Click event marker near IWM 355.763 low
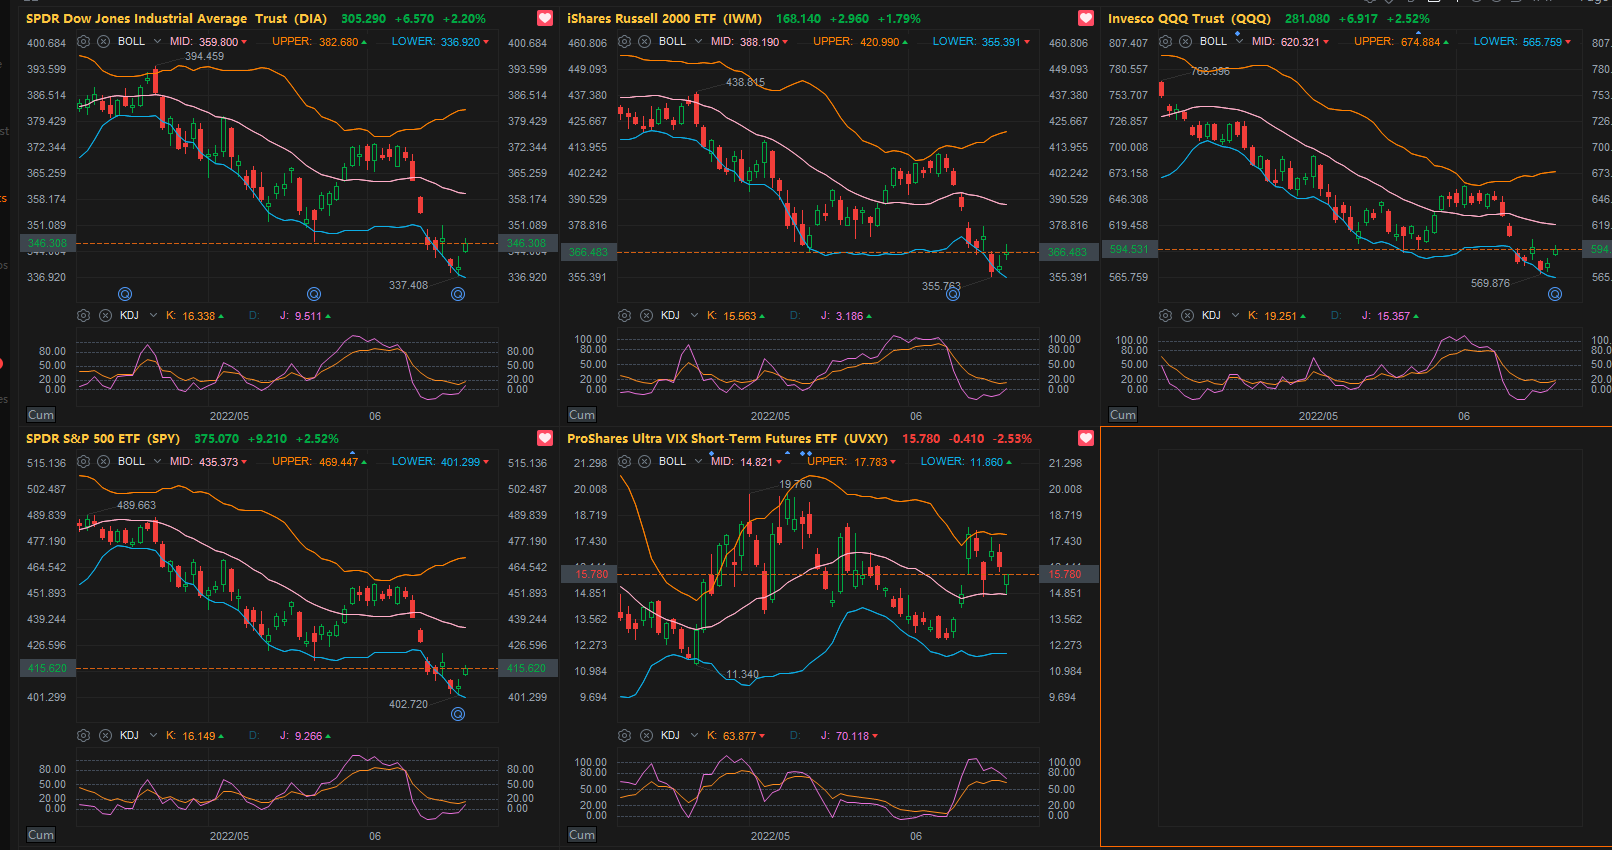The image size is (1612, 850). tap(953, 294)
